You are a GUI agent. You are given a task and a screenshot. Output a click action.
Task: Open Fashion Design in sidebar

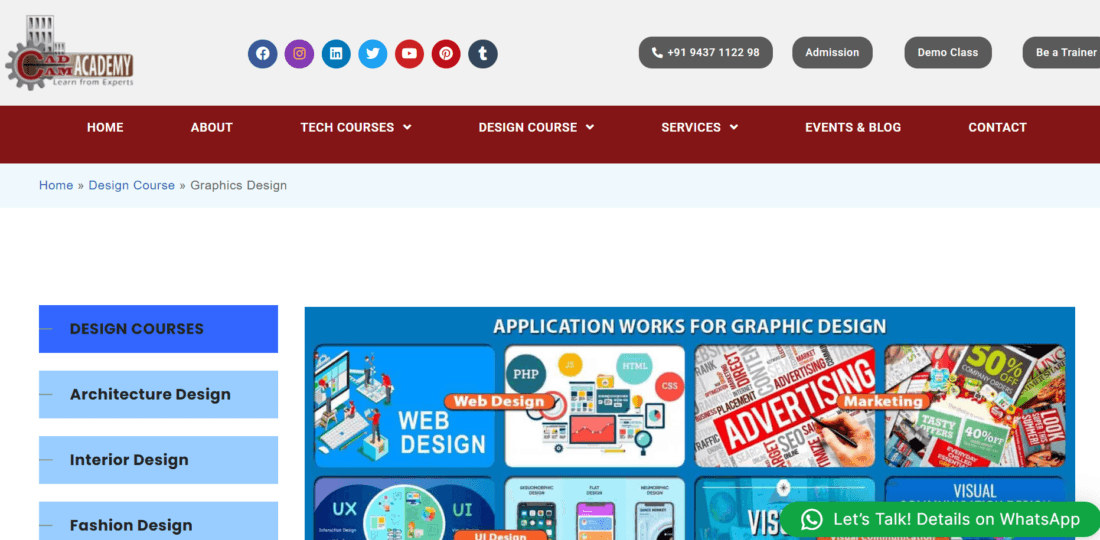point(159,521)
